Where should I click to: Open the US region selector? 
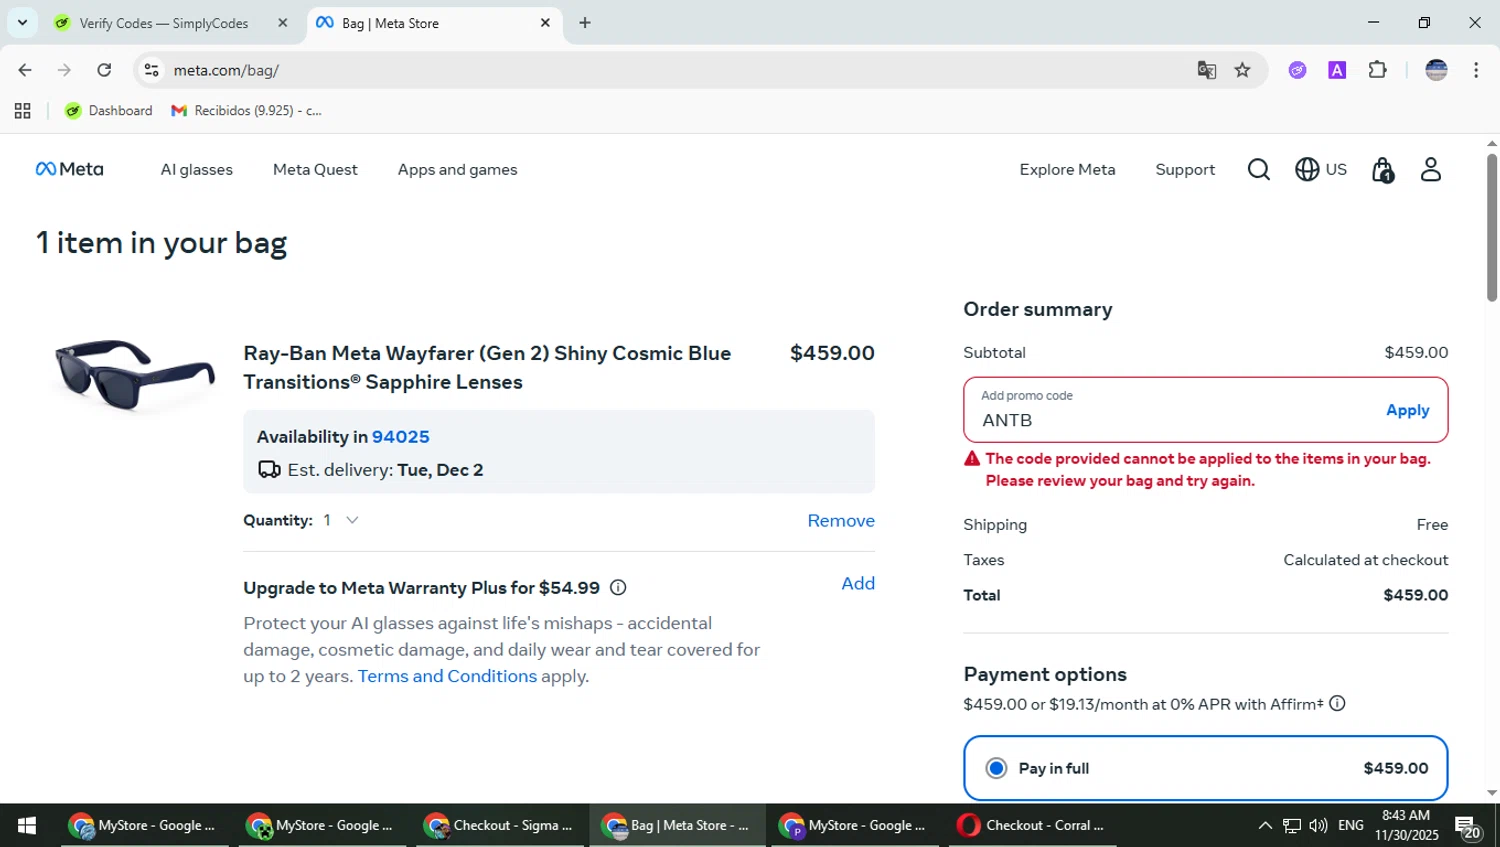(x=1321, y=170)
